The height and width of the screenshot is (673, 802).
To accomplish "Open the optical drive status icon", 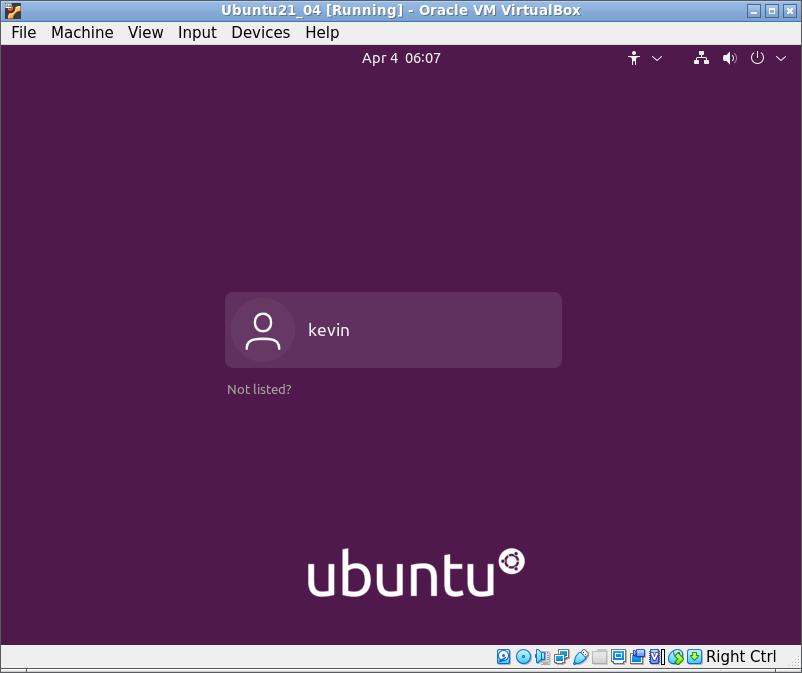I will pyautogui.click(x=523, y=657).
